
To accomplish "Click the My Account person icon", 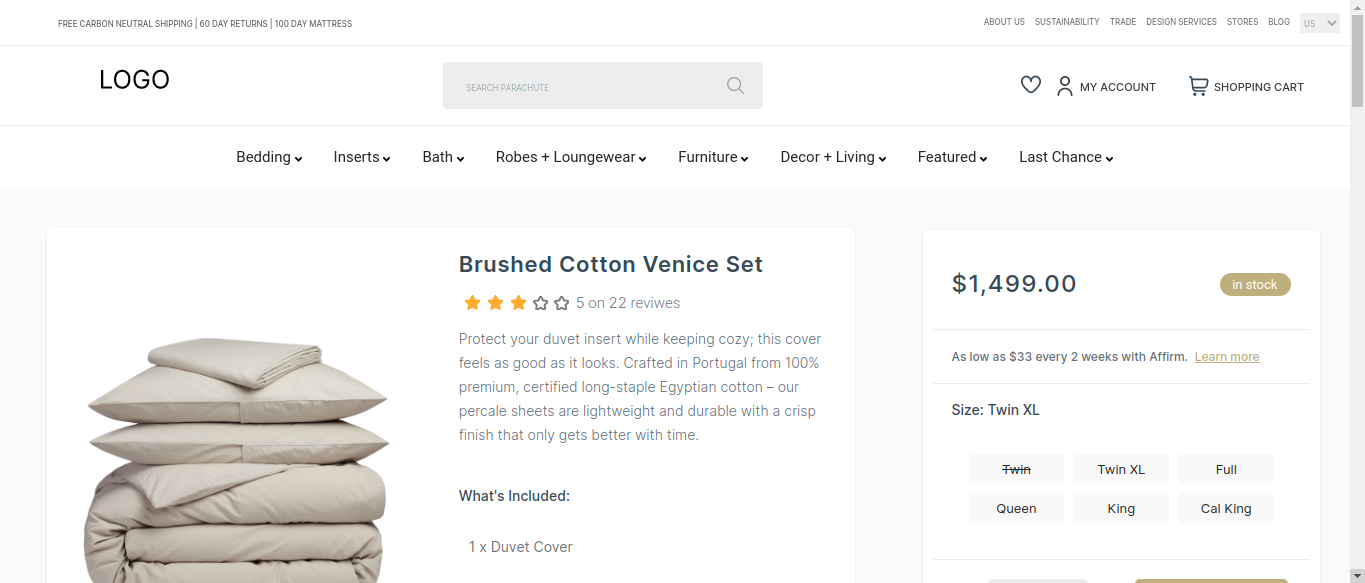I will pos(1065,87).
